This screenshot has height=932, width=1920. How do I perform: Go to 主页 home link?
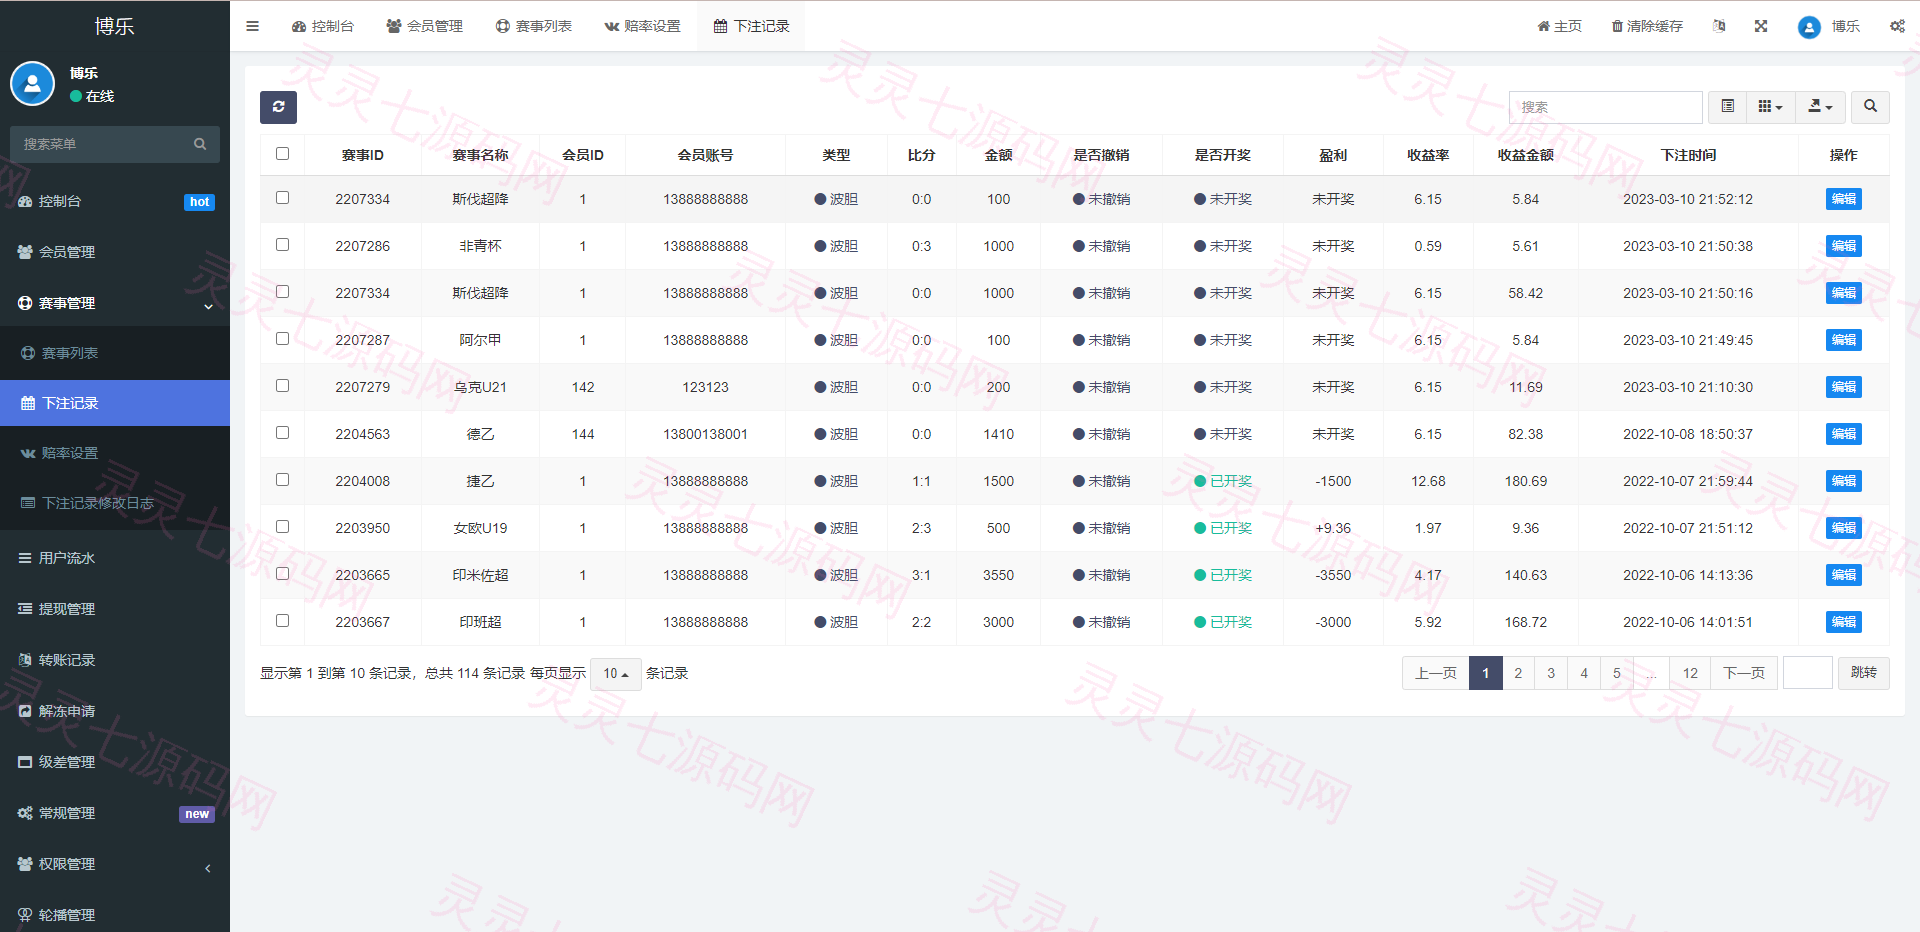click(1559, 26)
